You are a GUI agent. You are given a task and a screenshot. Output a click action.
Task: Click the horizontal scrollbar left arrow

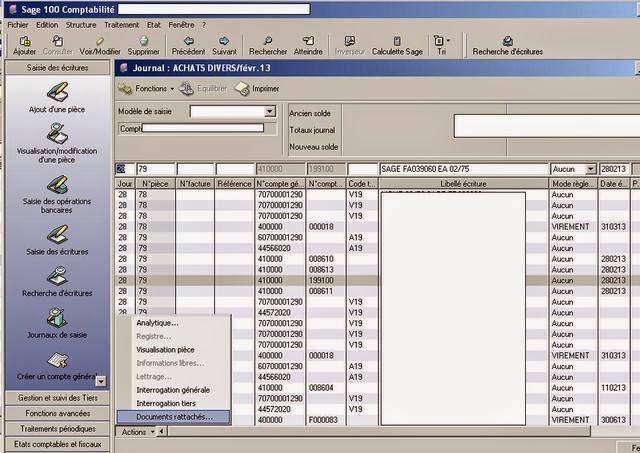click(x=162, y=431)
